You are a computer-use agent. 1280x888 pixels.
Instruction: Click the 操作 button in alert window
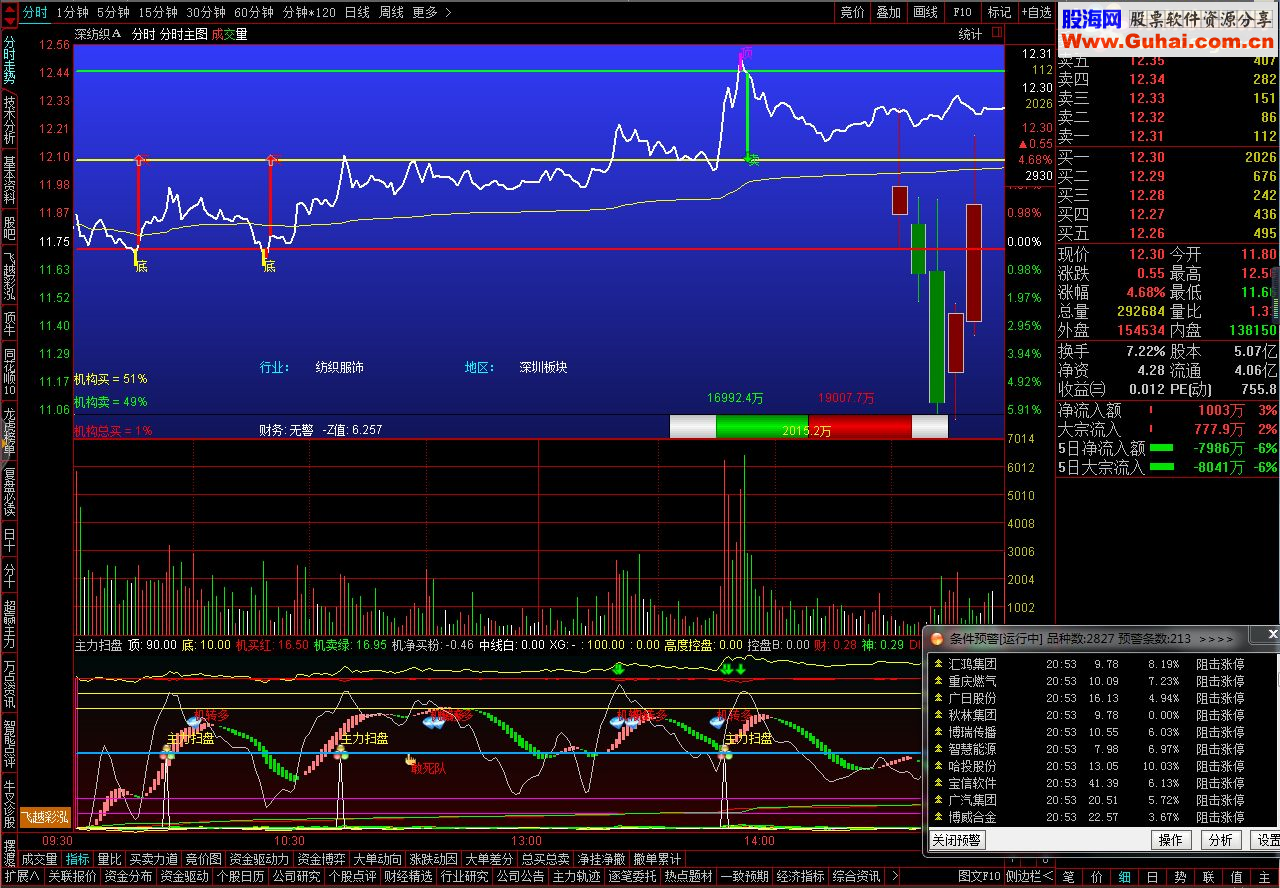(x=1171, y=840)
